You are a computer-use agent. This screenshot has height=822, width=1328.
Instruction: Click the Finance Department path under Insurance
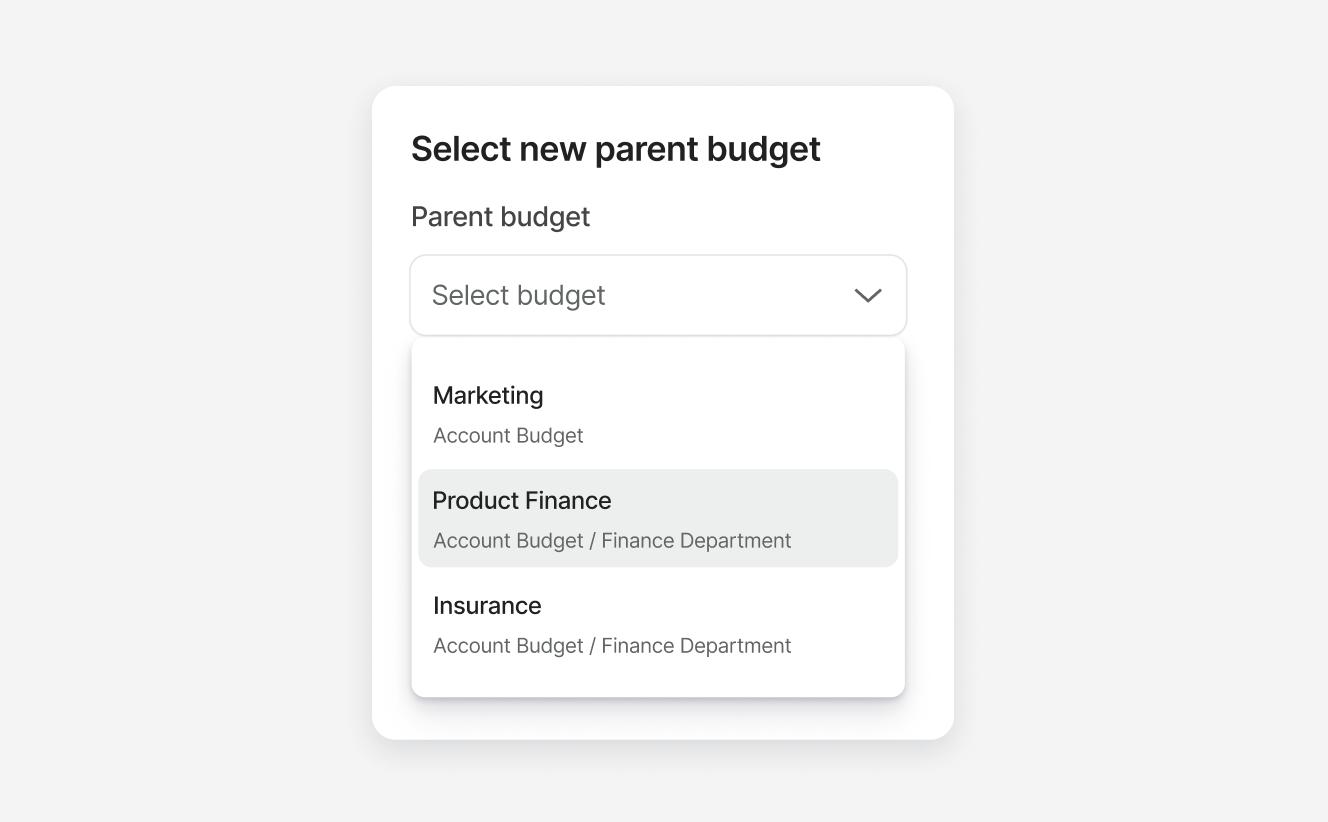[x=612, y=645]
